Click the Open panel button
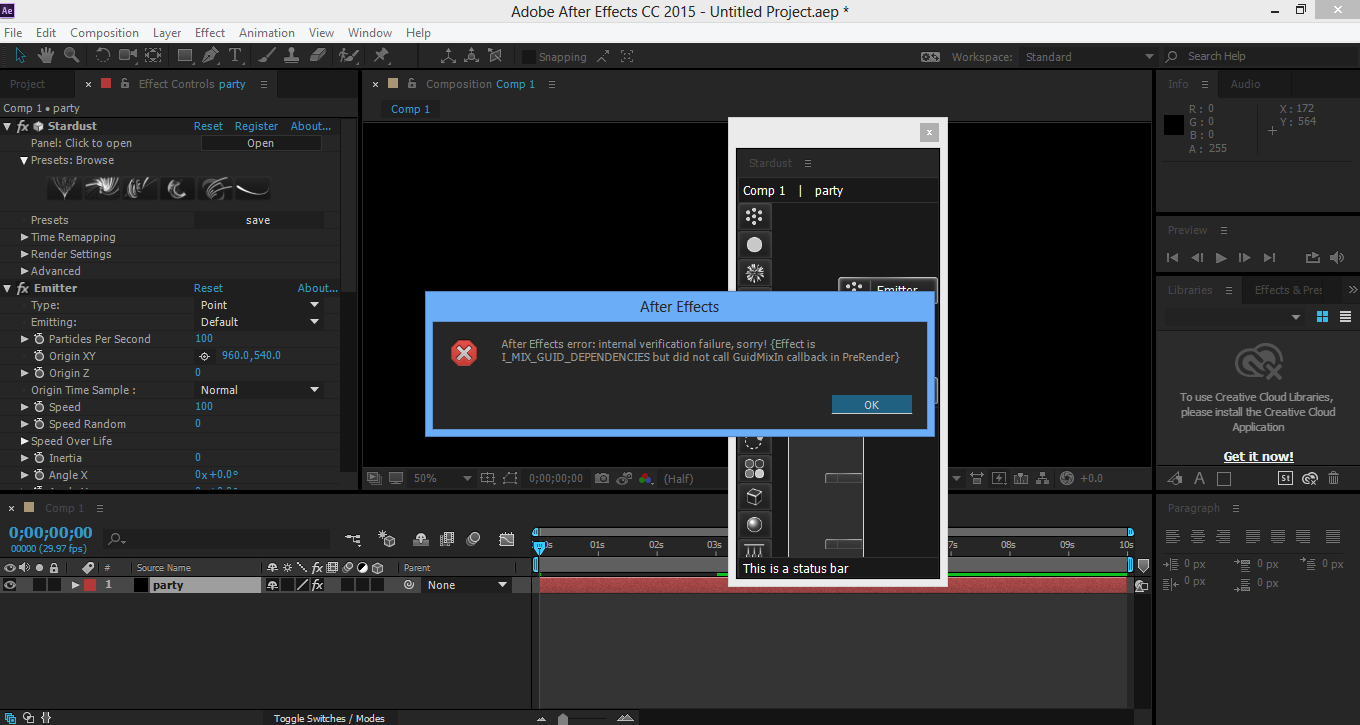Viewport: 1360px width, 725px height. point(261,143)
